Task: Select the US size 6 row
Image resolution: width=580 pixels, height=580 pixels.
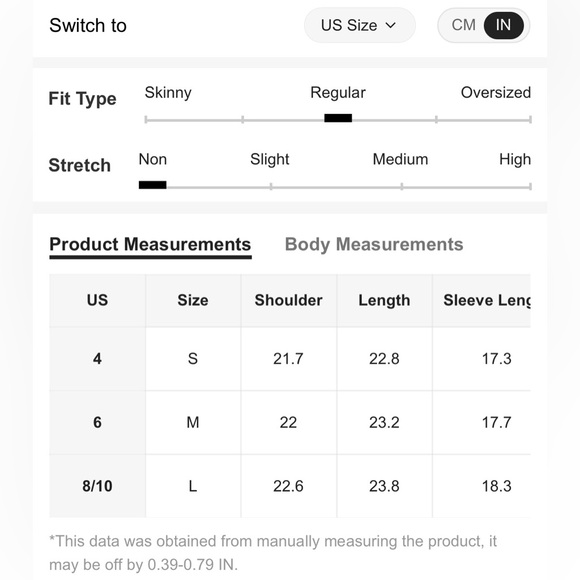Action: pyautogui.click(x=290, y=422)
